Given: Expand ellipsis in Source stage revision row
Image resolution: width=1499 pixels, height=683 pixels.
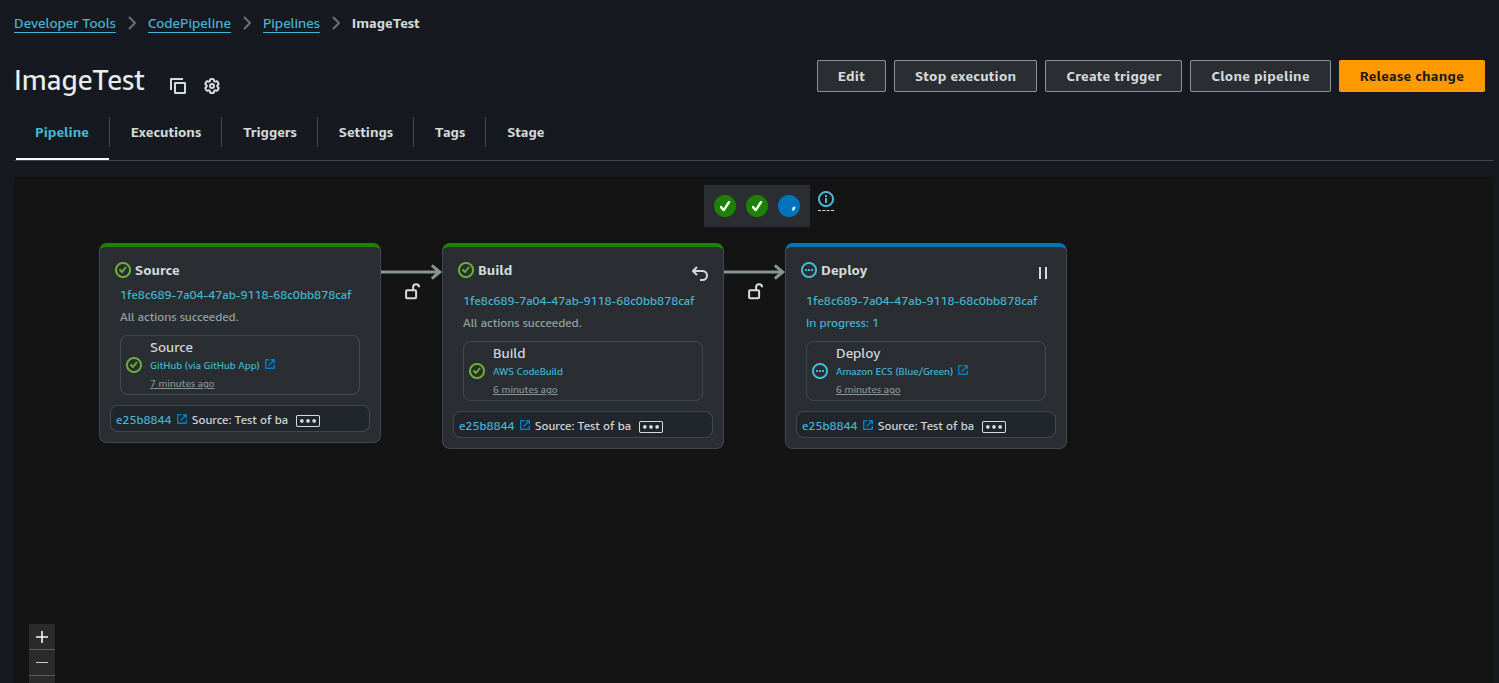Looking at the screenshot, I should pos(308,421).
